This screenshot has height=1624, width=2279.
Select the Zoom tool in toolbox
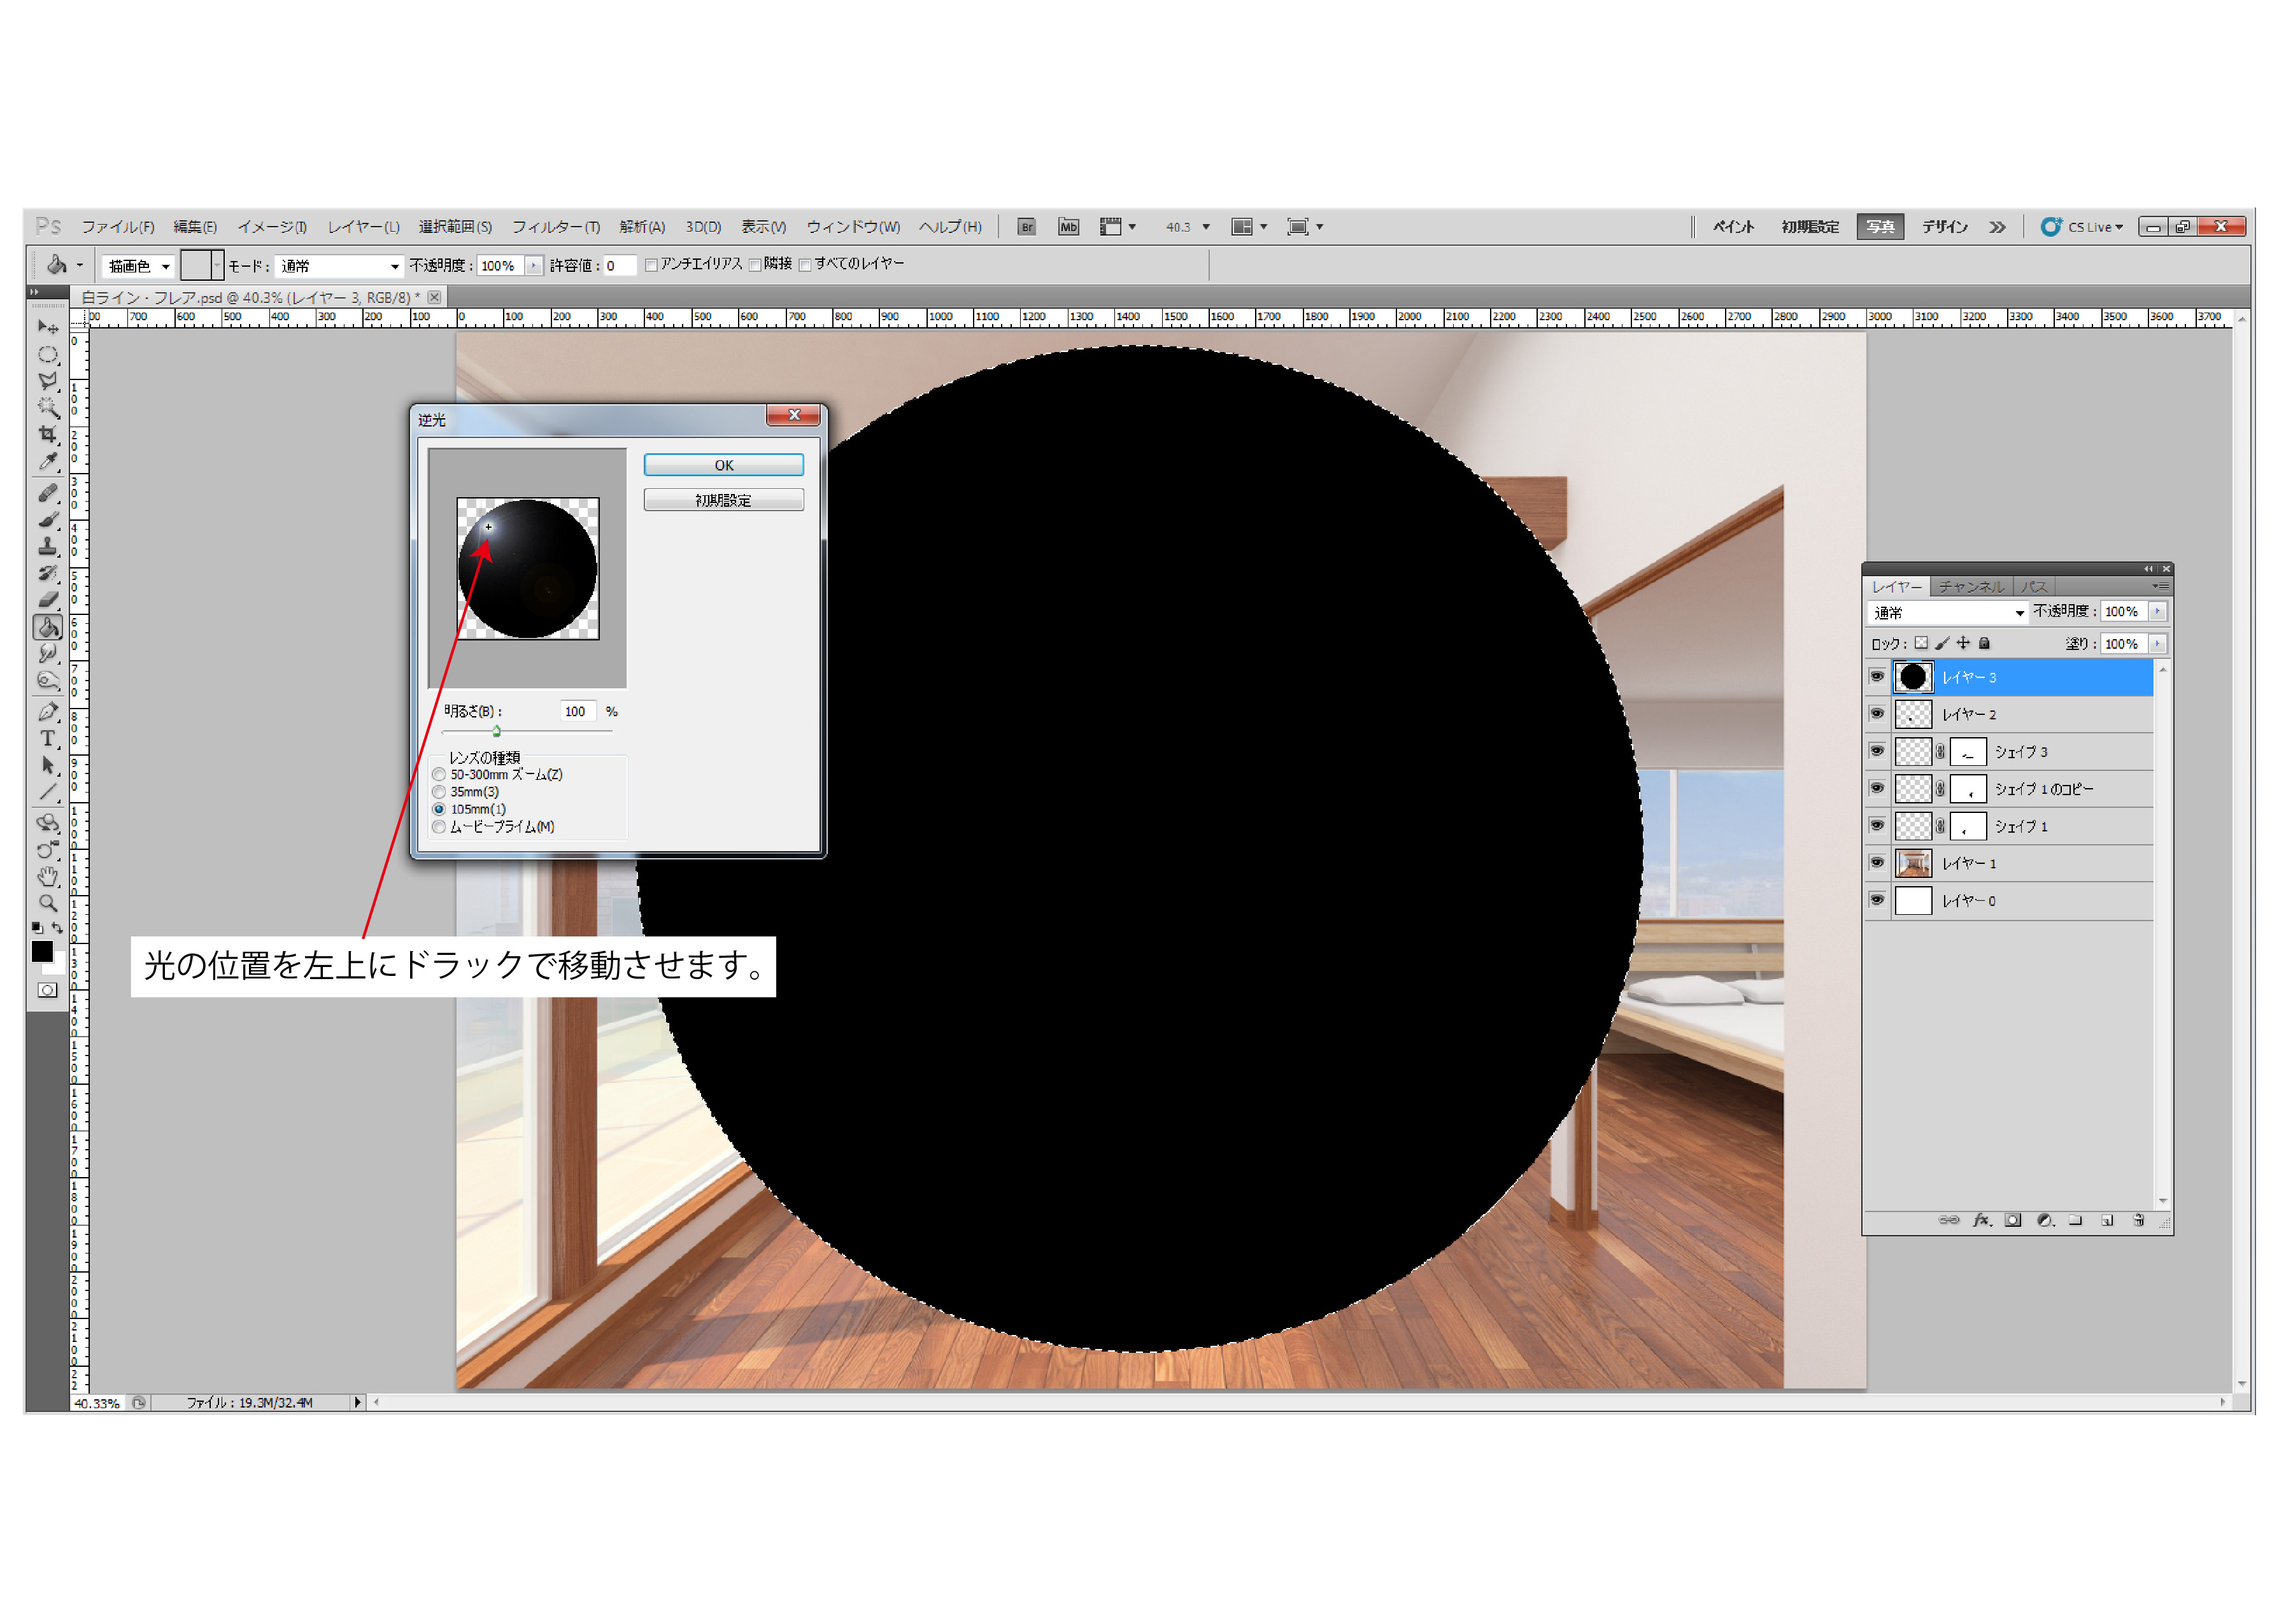47,904
